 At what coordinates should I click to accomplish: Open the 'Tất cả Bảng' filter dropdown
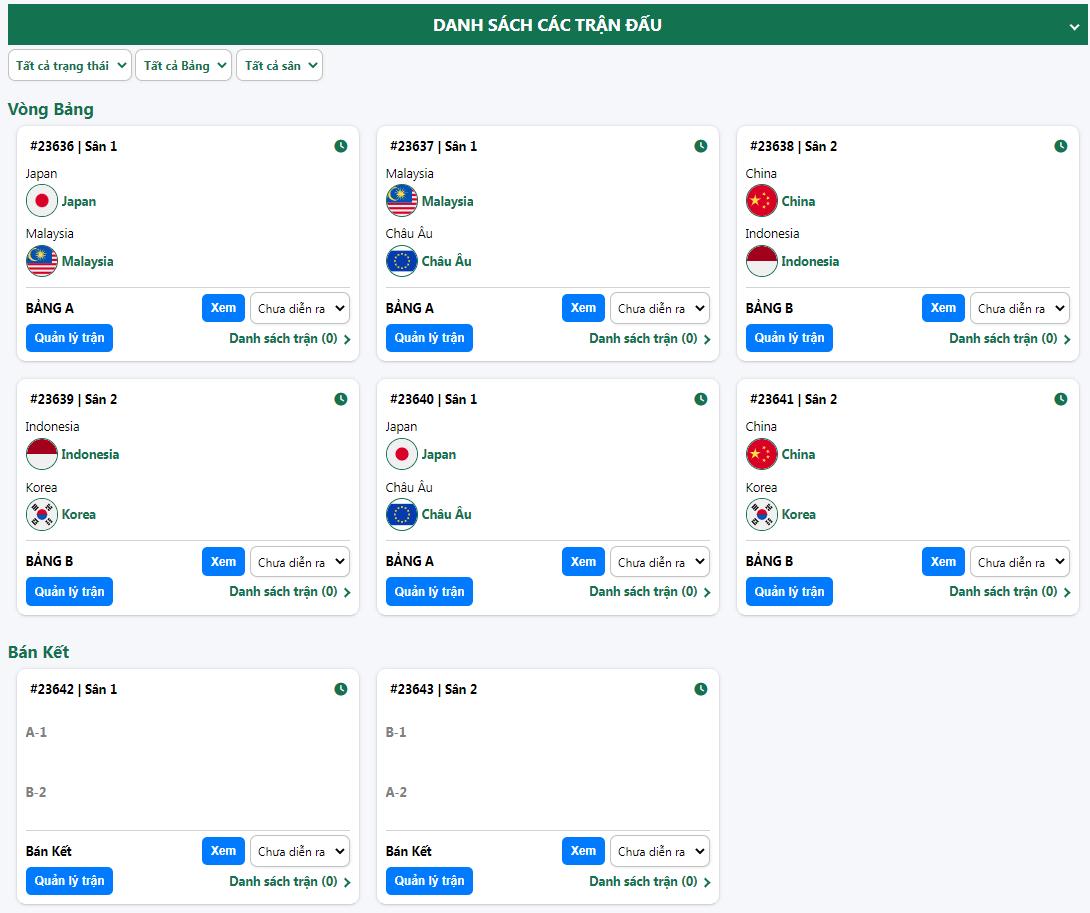click(183, 65)
